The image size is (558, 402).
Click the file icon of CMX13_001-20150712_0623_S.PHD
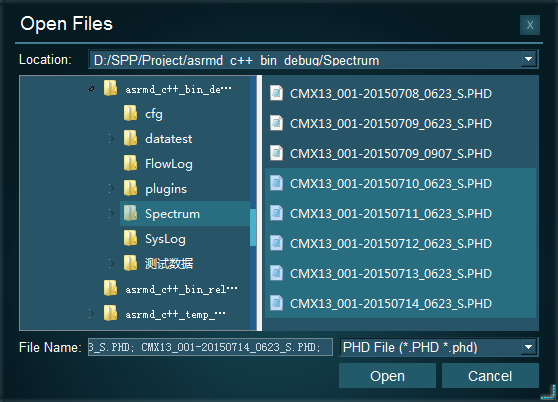(x=277, y=243)
